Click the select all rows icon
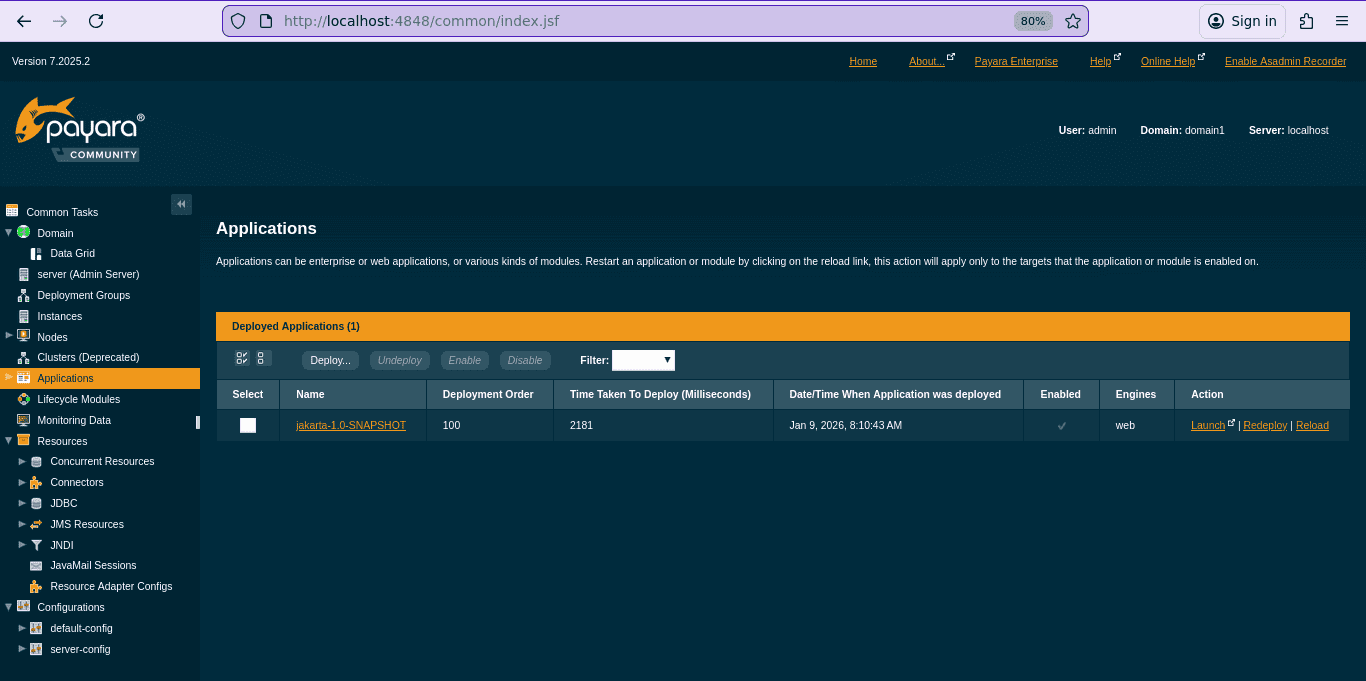Viewport: 1366px width, 681px height. tap(242, 358)
